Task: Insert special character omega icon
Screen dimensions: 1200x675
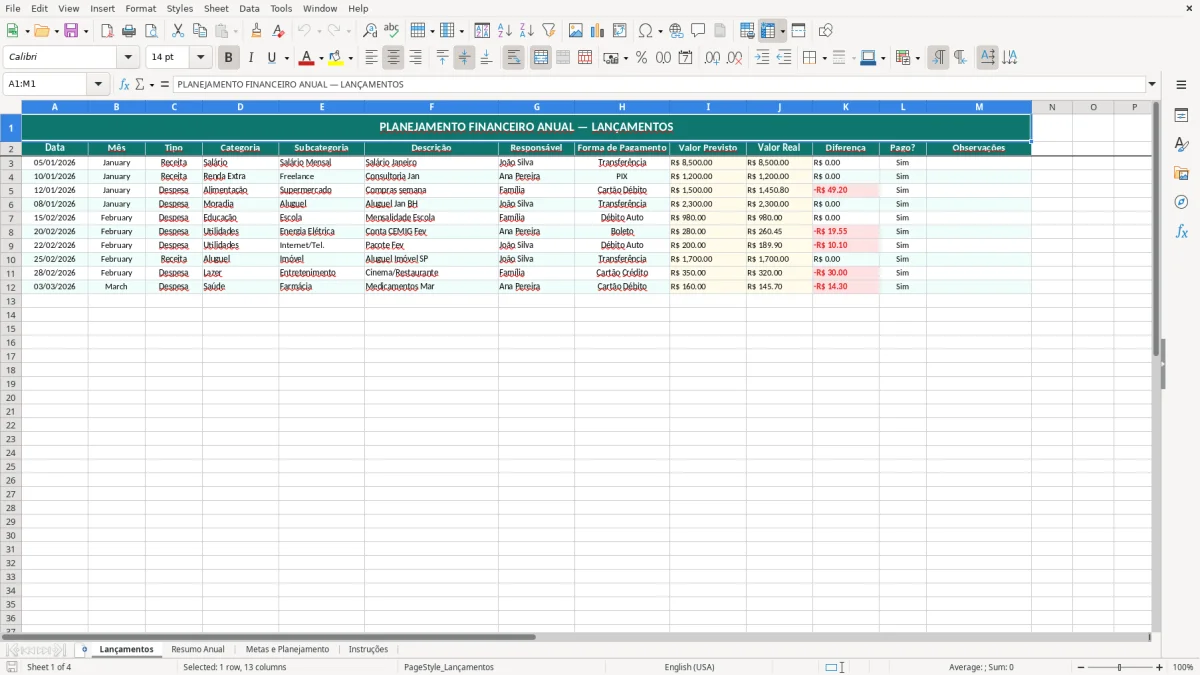Action: (x=646, y=31)
